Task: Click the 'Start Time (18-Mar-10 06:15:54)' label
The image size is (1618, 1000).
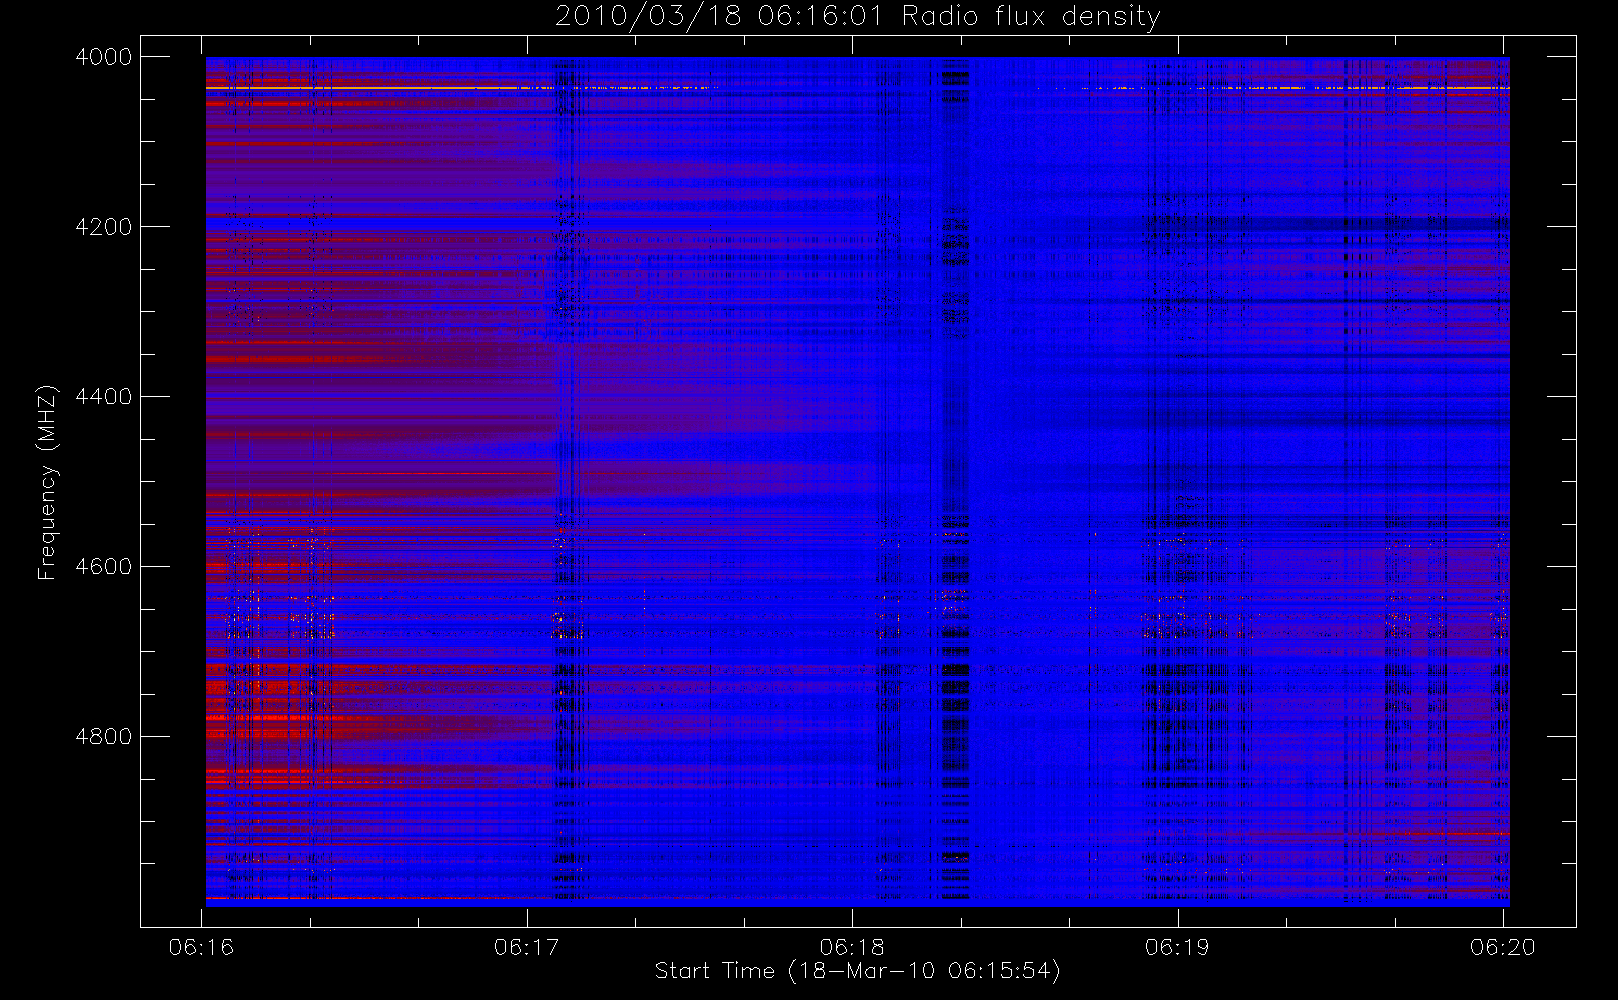Action: click(858, 971)
